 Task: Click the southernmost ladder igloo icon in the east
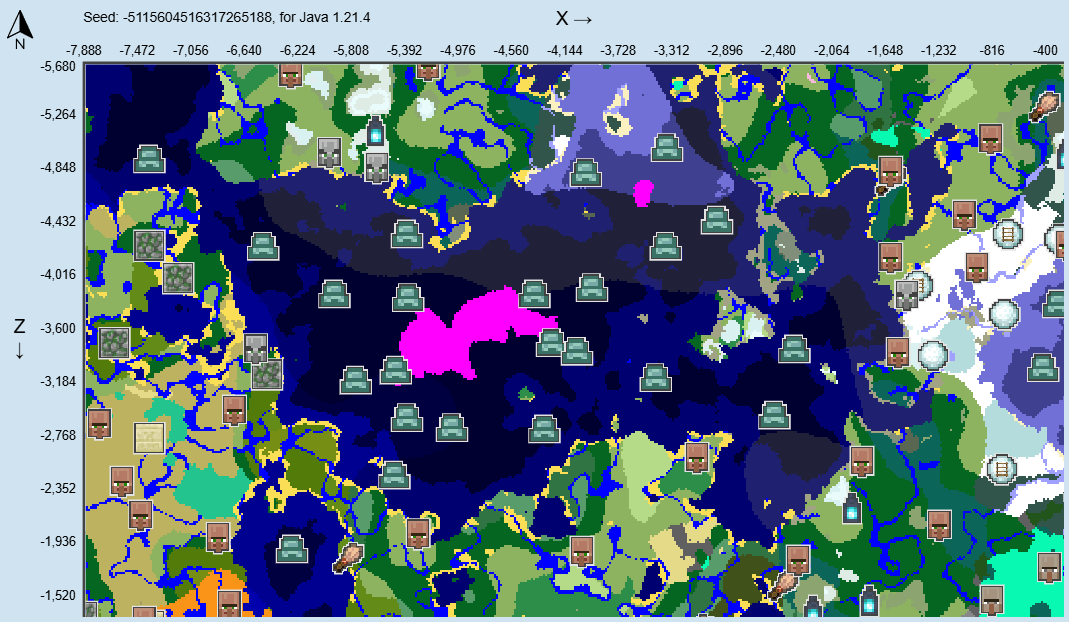pos(1002,470)
